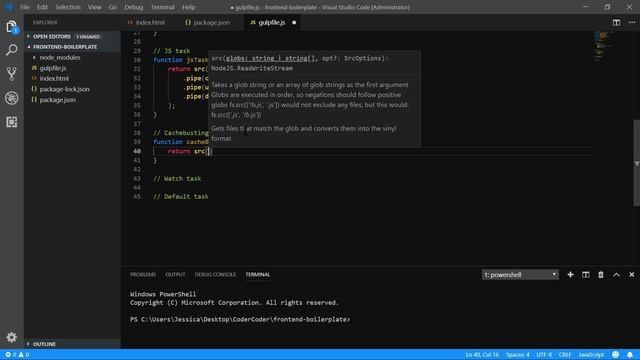The height and width of the screenshot is (360, 640).
Task: Open the File menu
Action: [25, 7]
